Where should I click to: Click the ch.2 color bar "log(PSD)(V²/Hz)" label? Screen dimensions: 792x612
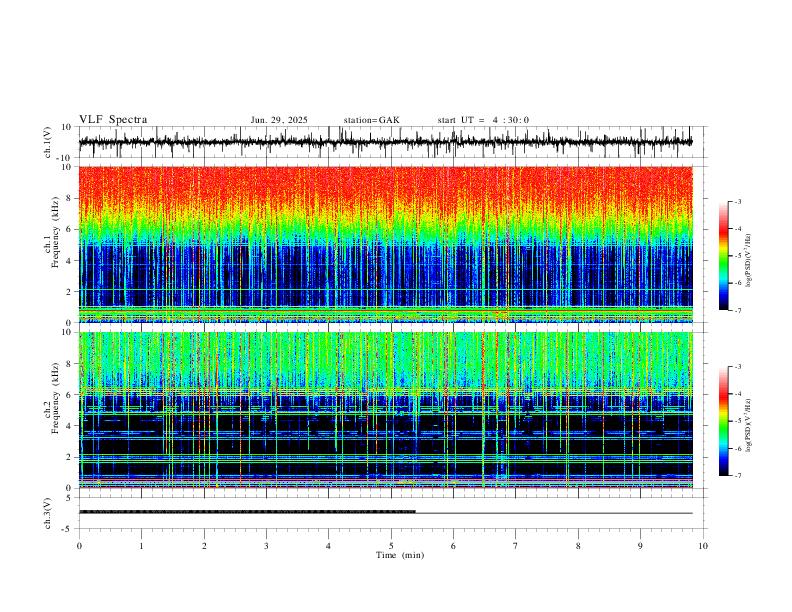pyautogui.click(x=749, y=426)
